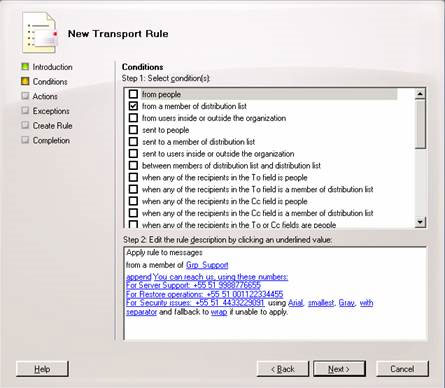Cancel the New Transport Rule wizard
The width and height of the screenshot is (445, 388).
pyautogui.click(x=402, y=369)
